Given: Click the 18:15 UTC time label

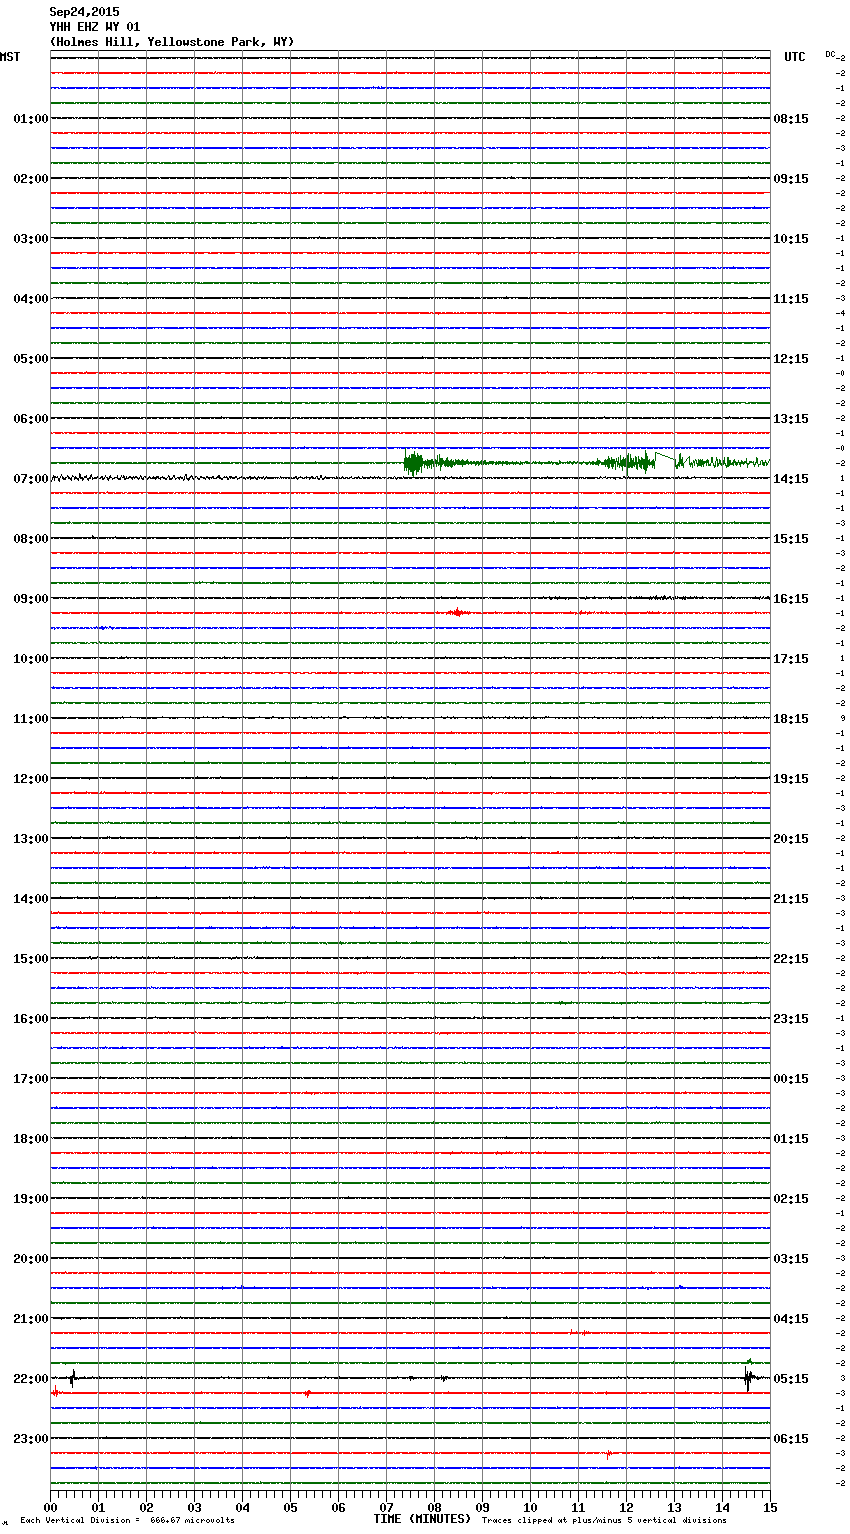Looking at the screenshot, I should tap(791, 719).
